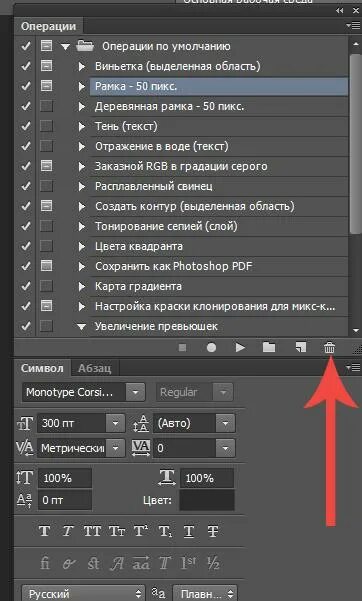Expand the Виньетка (выделенная область) action

pos(81,66)
